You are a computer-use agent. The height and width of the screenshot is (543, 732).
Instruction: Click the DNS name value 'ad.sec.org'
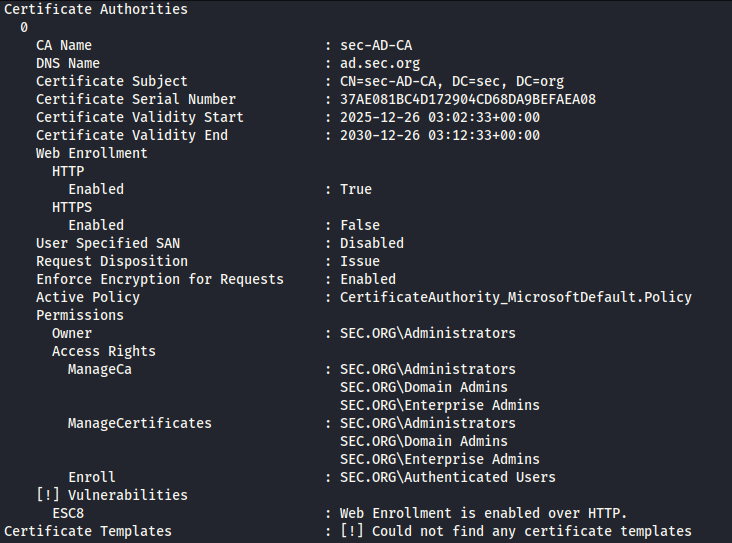(x=380, y=63)
